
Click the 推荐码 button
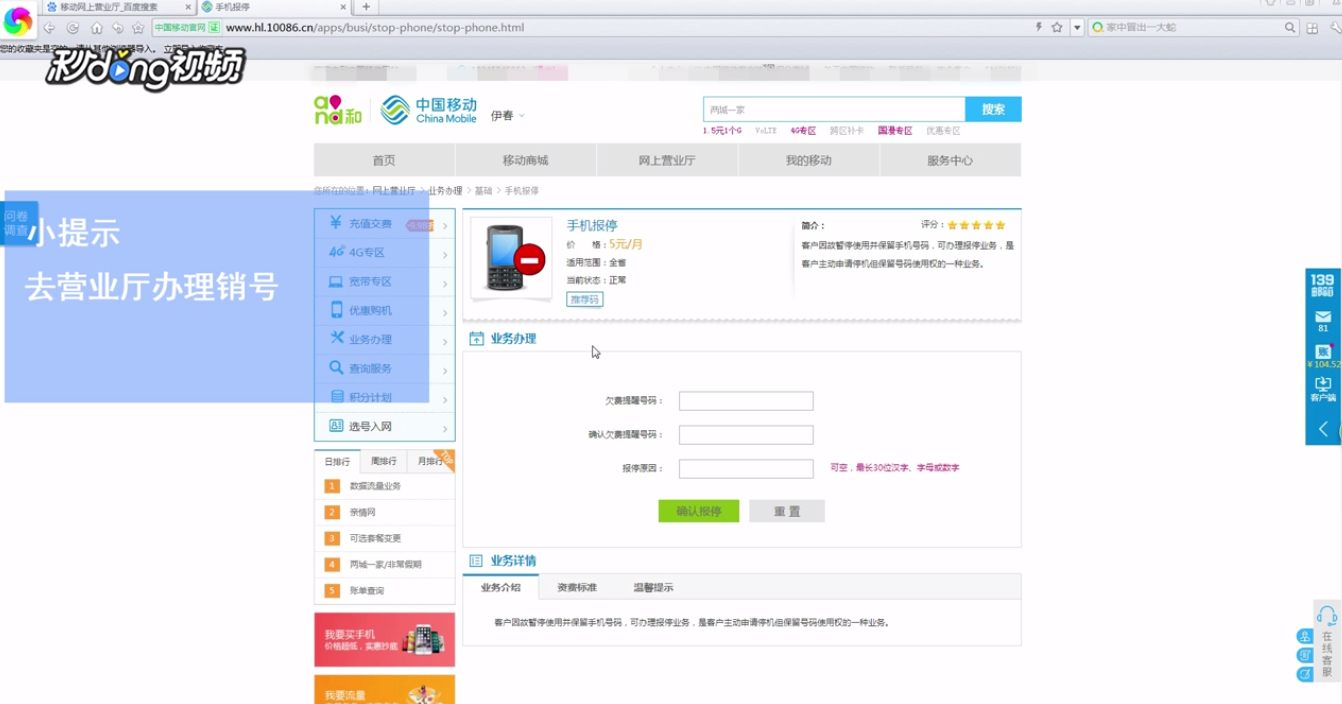click(x=585, y=299)
